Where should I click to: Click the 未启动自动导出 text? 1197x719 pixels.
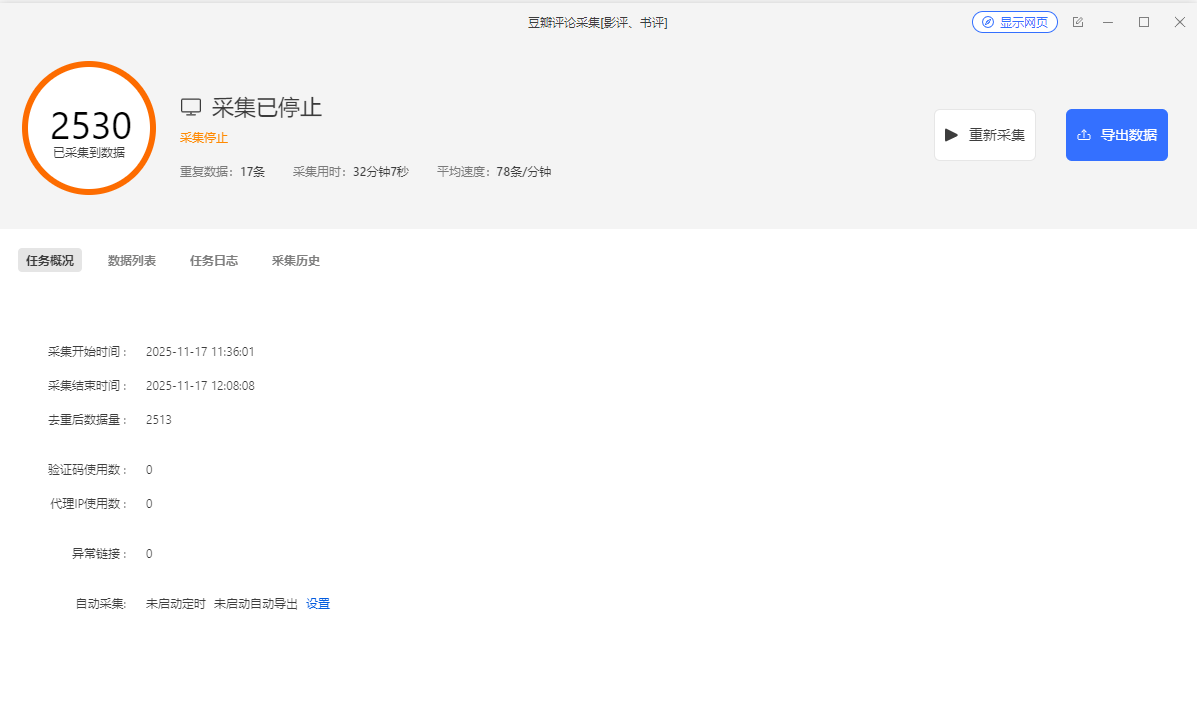256,604
